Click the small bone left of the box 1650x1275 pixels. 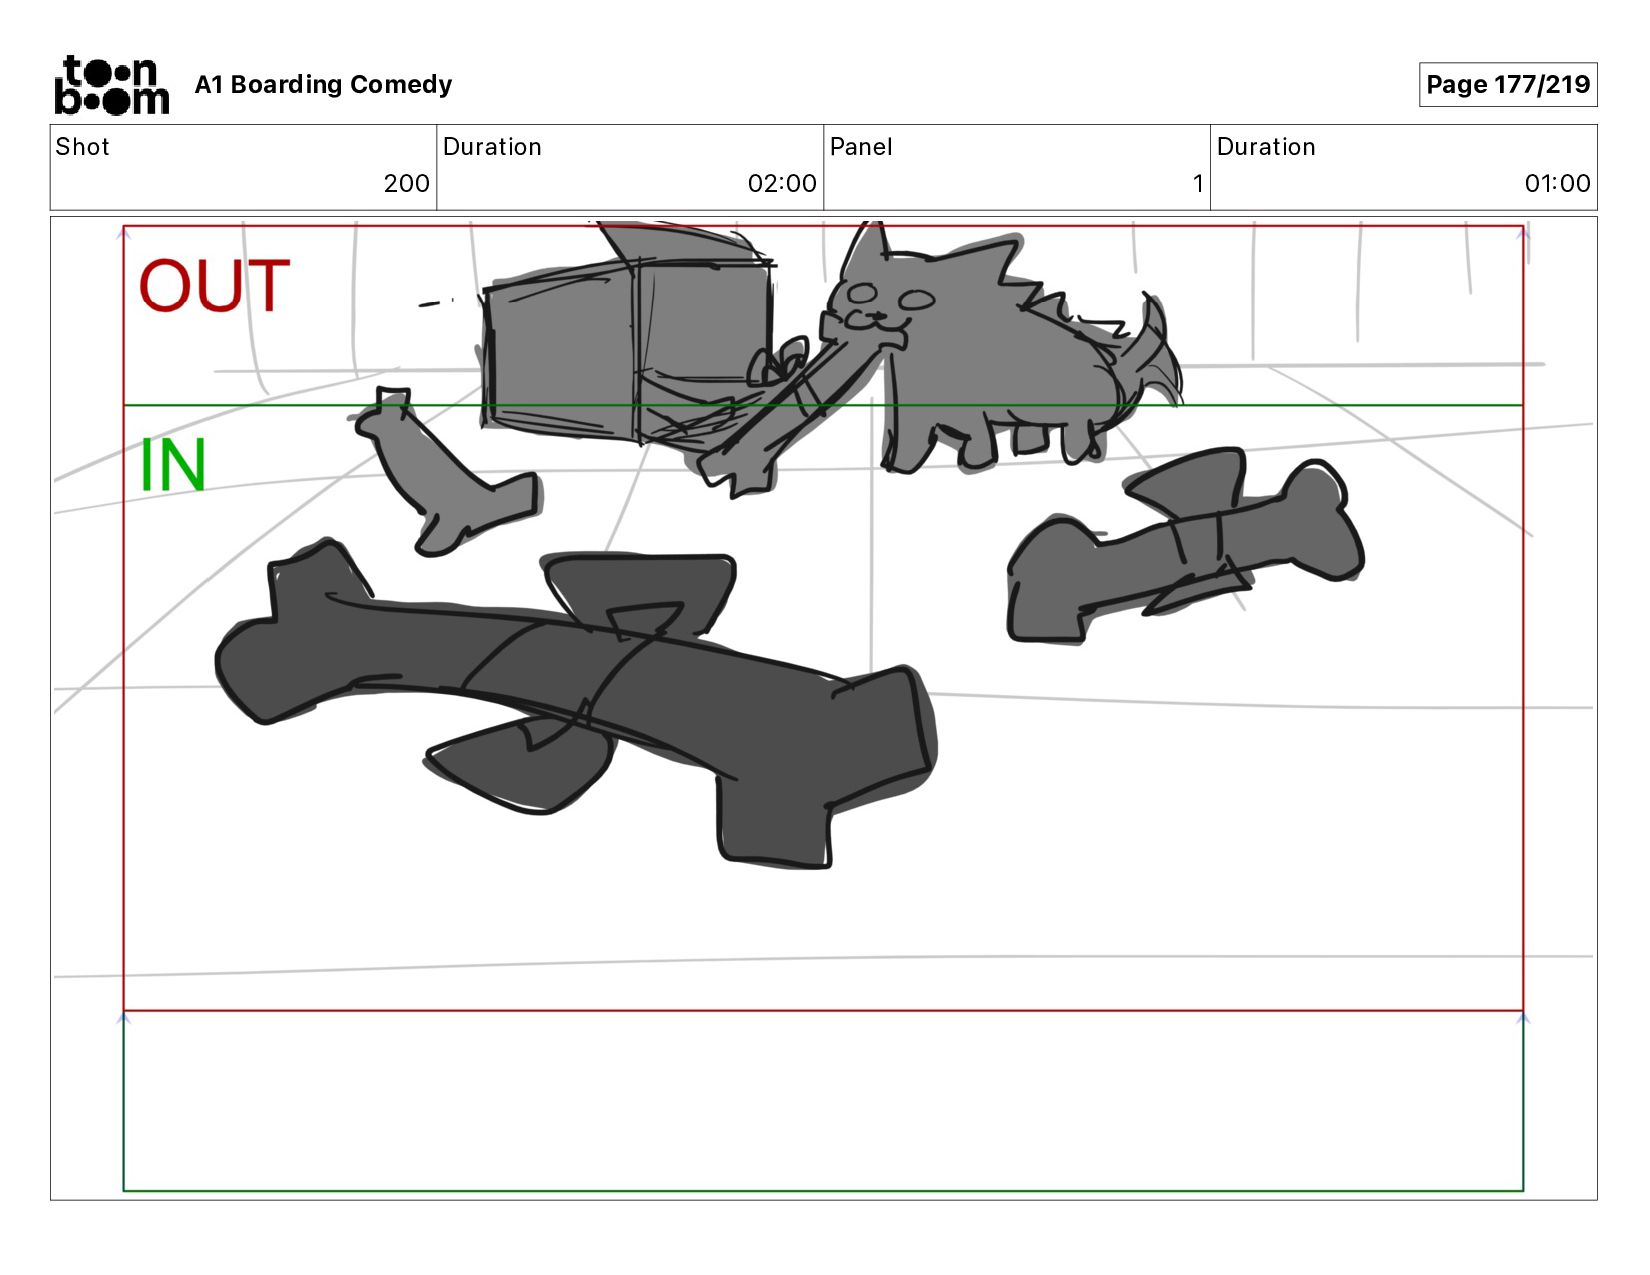click(445, 470)
